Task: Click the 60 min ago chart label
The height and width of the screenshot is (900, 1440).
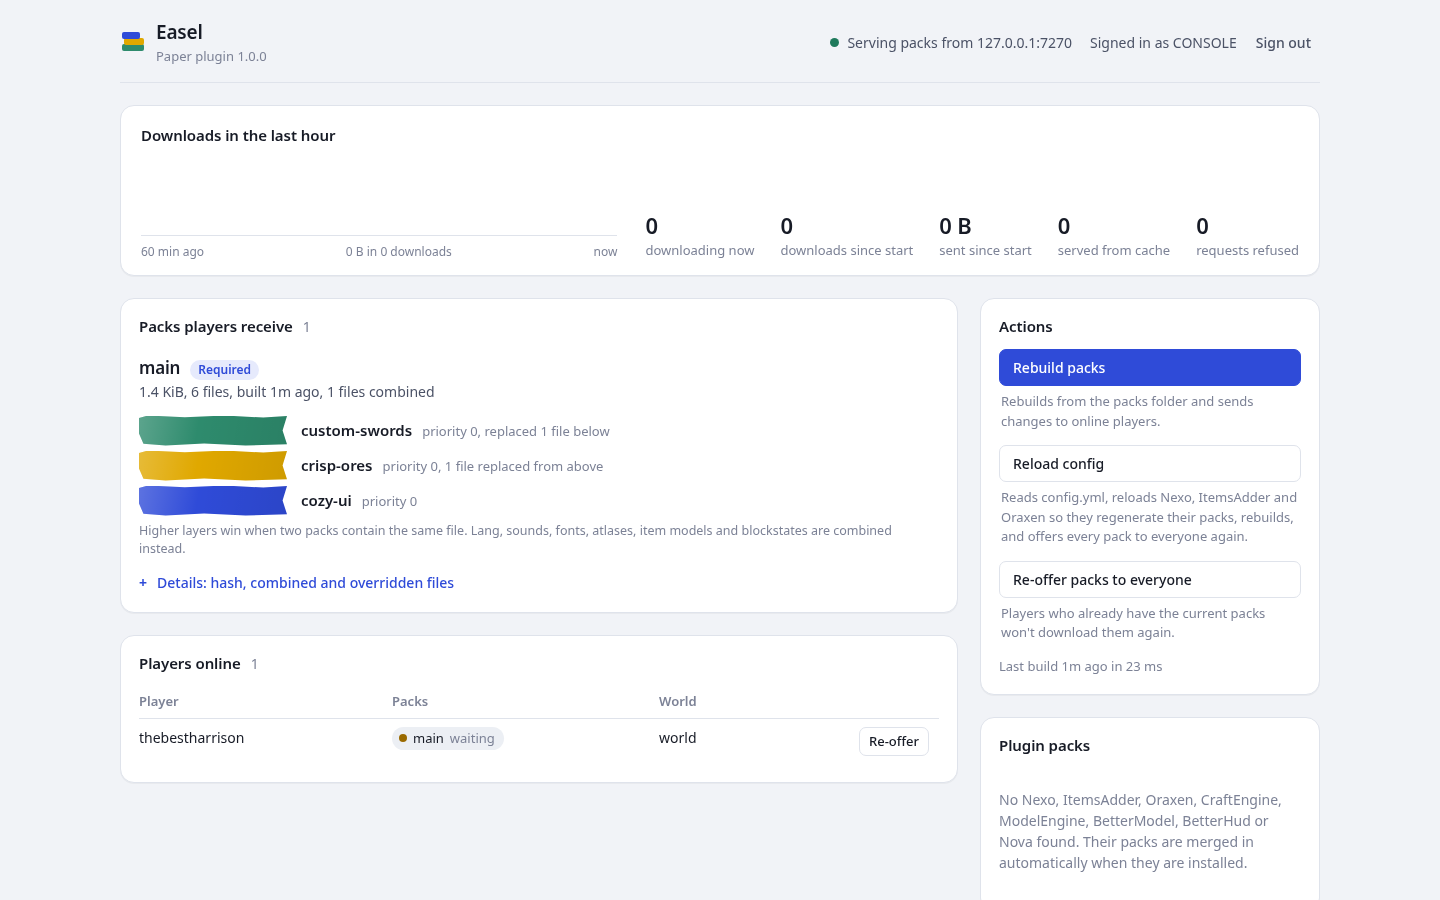Action: tap(172, 252)
